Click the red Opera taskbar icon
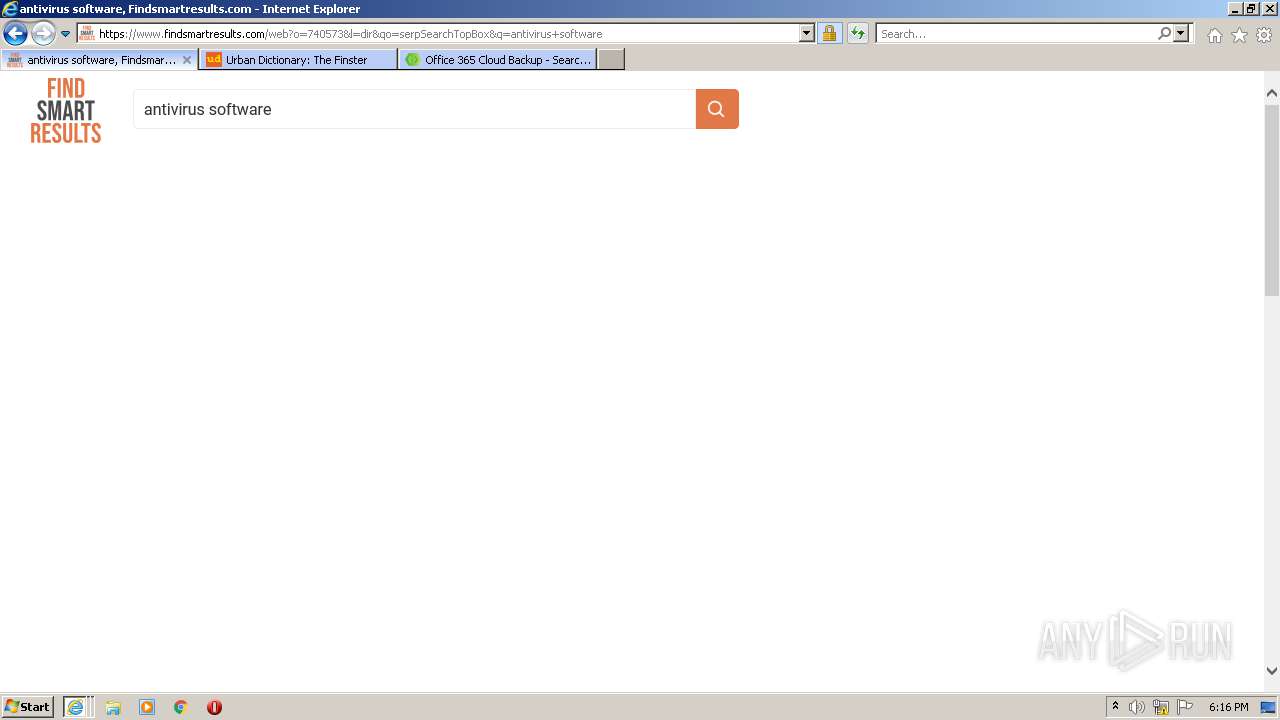Image resolution: width=1280 pixels, height=720 pixels. tap(214, 707)
